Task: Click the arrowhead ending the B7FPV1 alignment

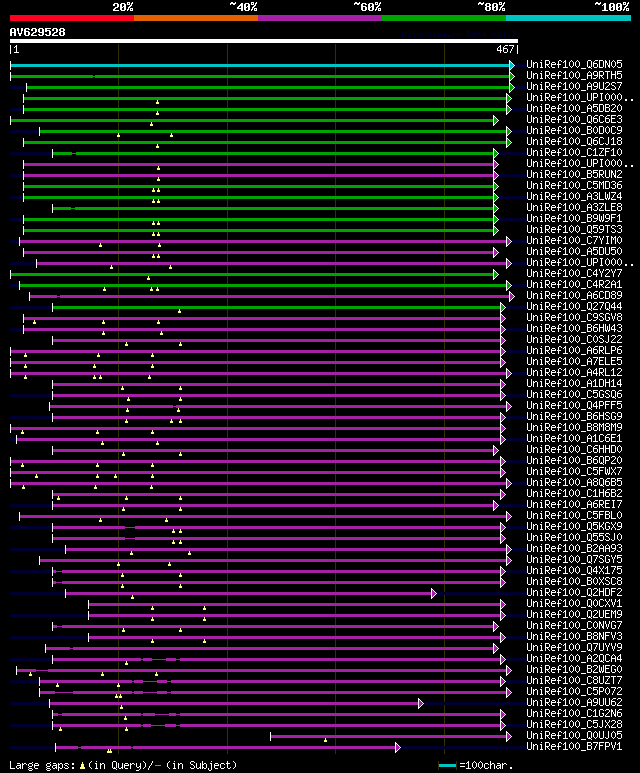Action: [x=398, y=748]
